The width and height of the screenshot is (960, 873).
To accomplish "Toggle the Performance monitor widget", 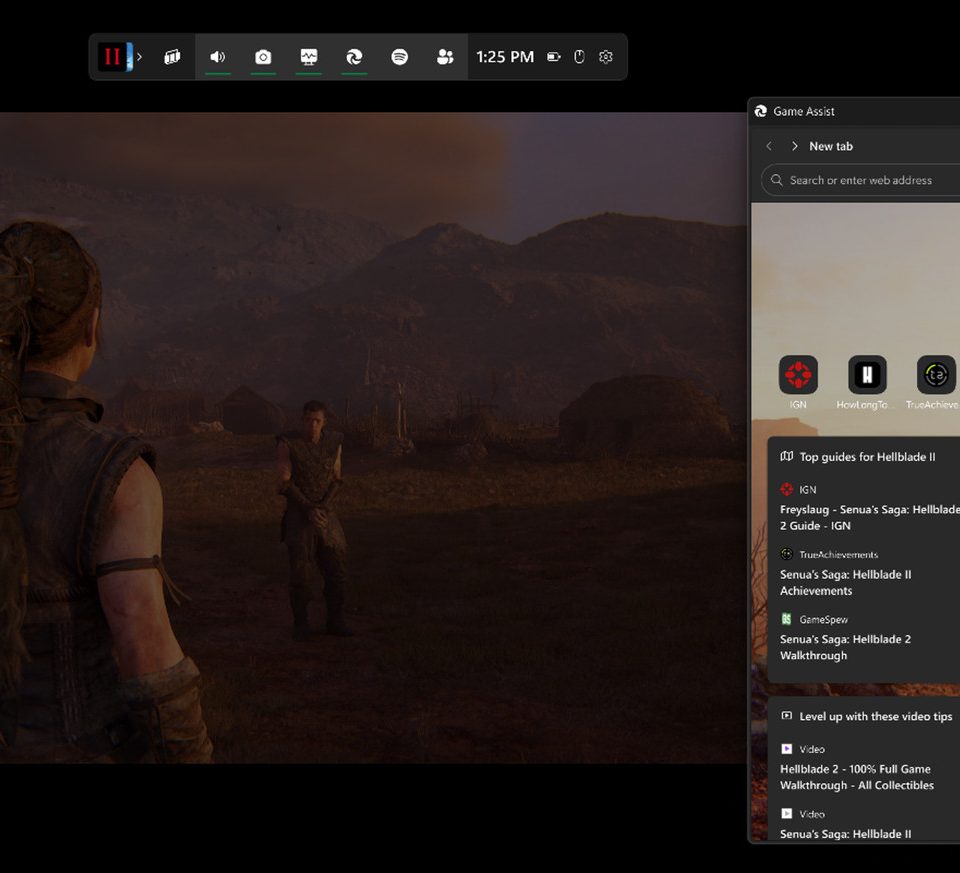I will coord(309,57).
